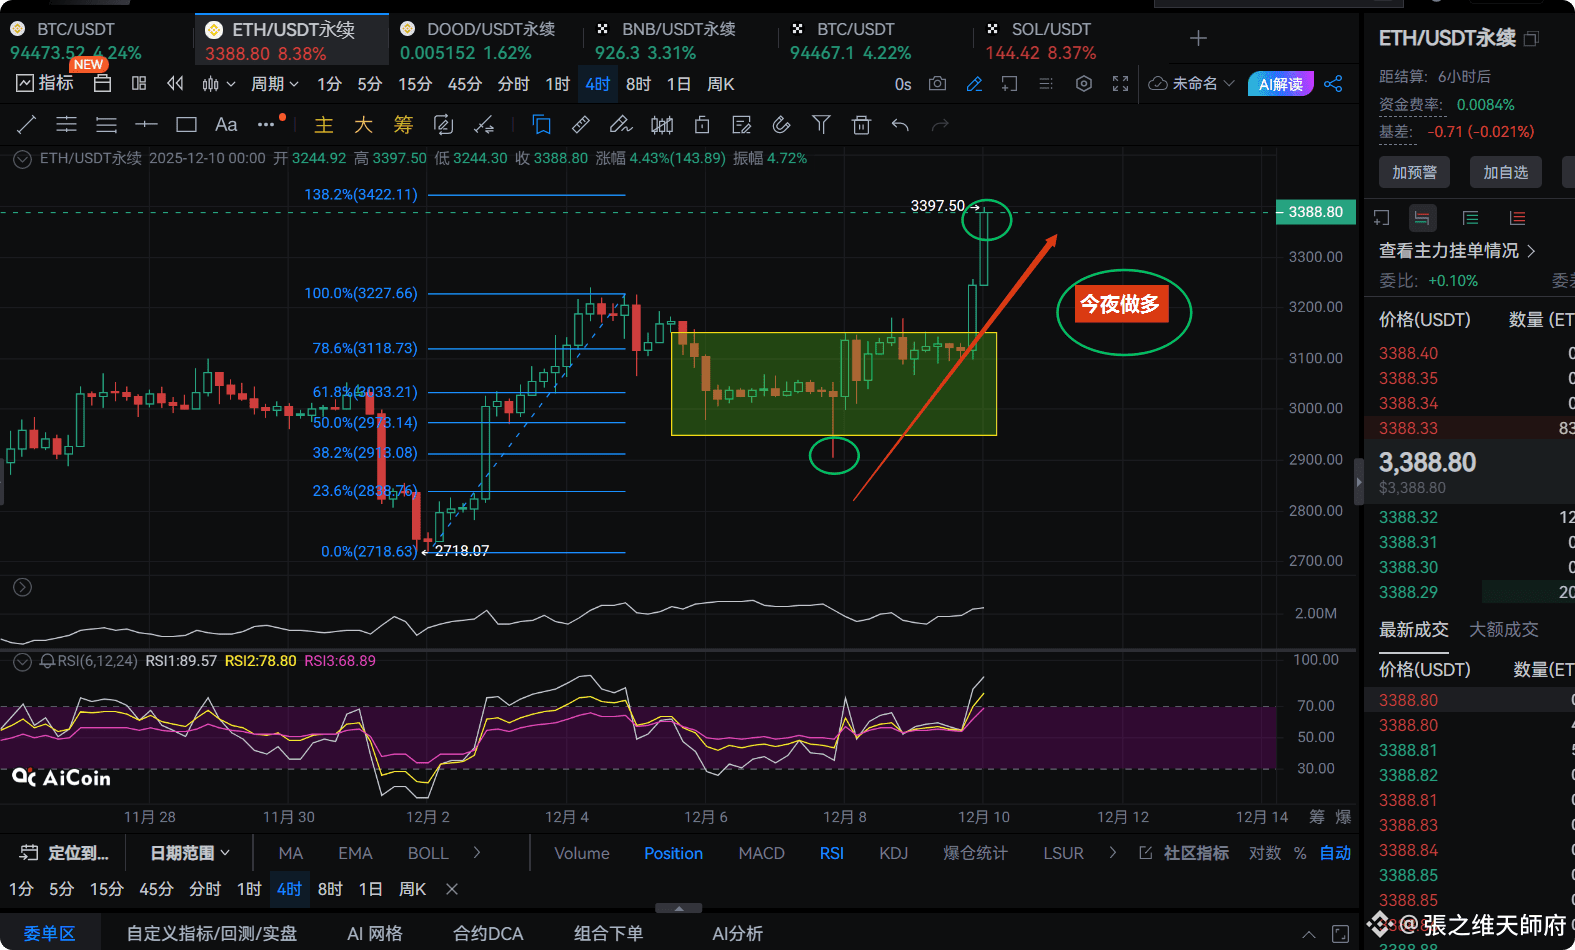The width and height of the screenshot is (1575, 950).
Task: Show the combined bid-ask order book view
Action: pos(1422,218)
